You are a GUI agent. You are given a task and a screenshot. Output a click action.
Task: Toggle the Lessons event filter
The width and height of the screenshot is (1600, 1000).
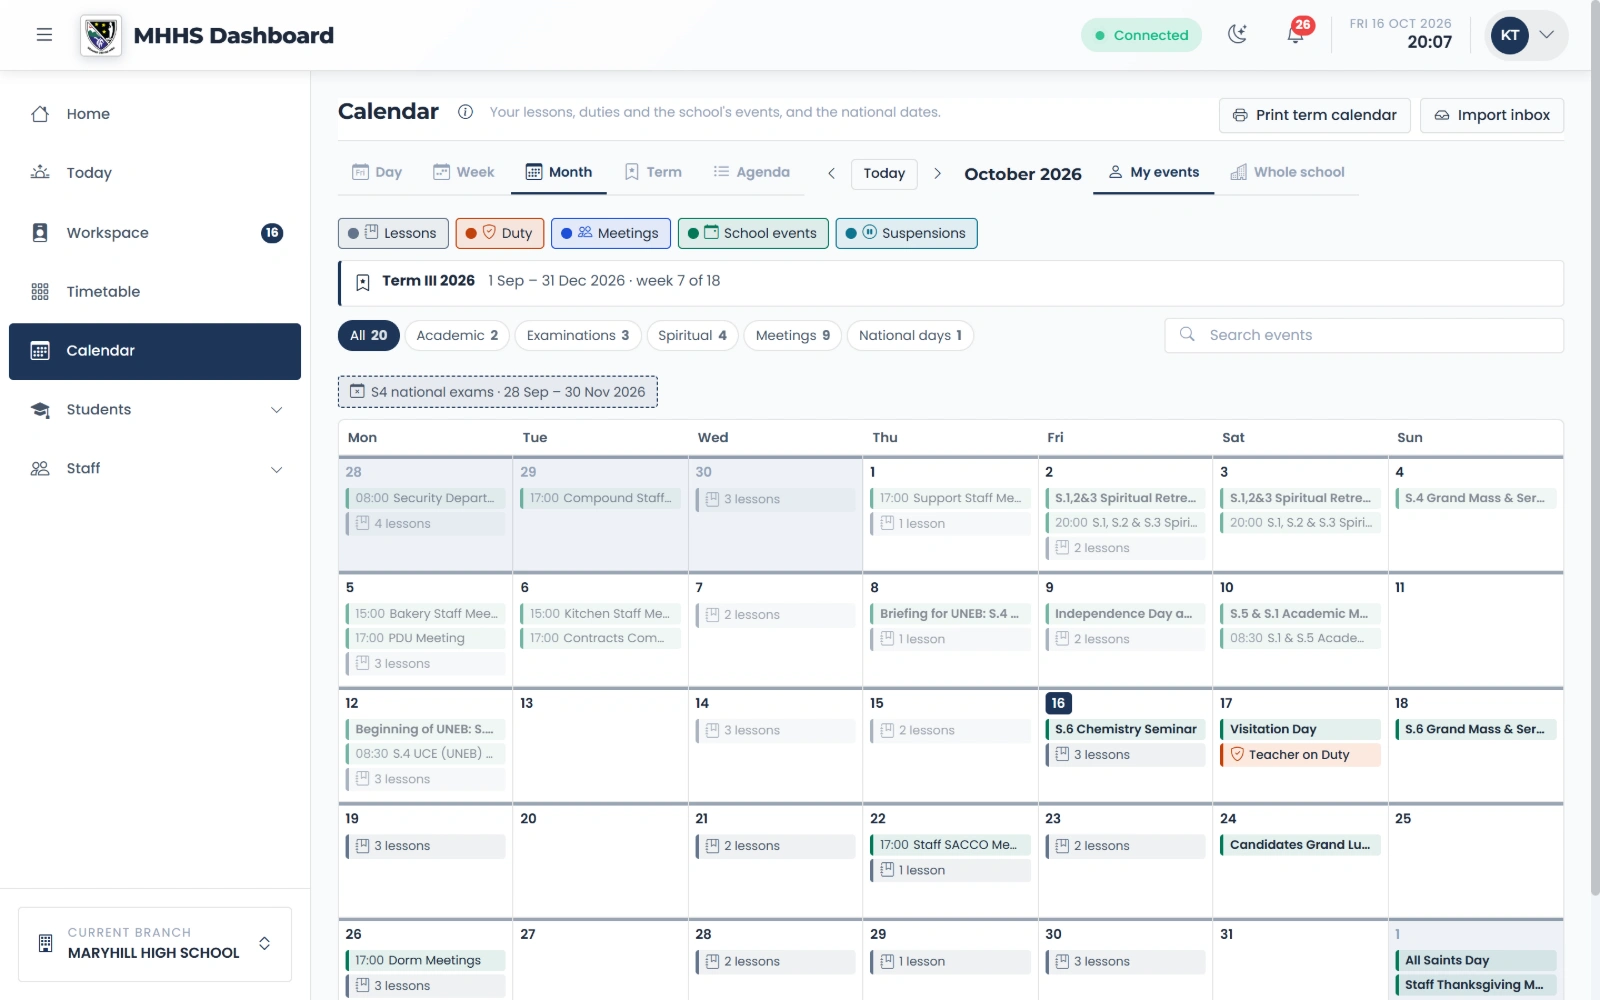coord(393,233)
